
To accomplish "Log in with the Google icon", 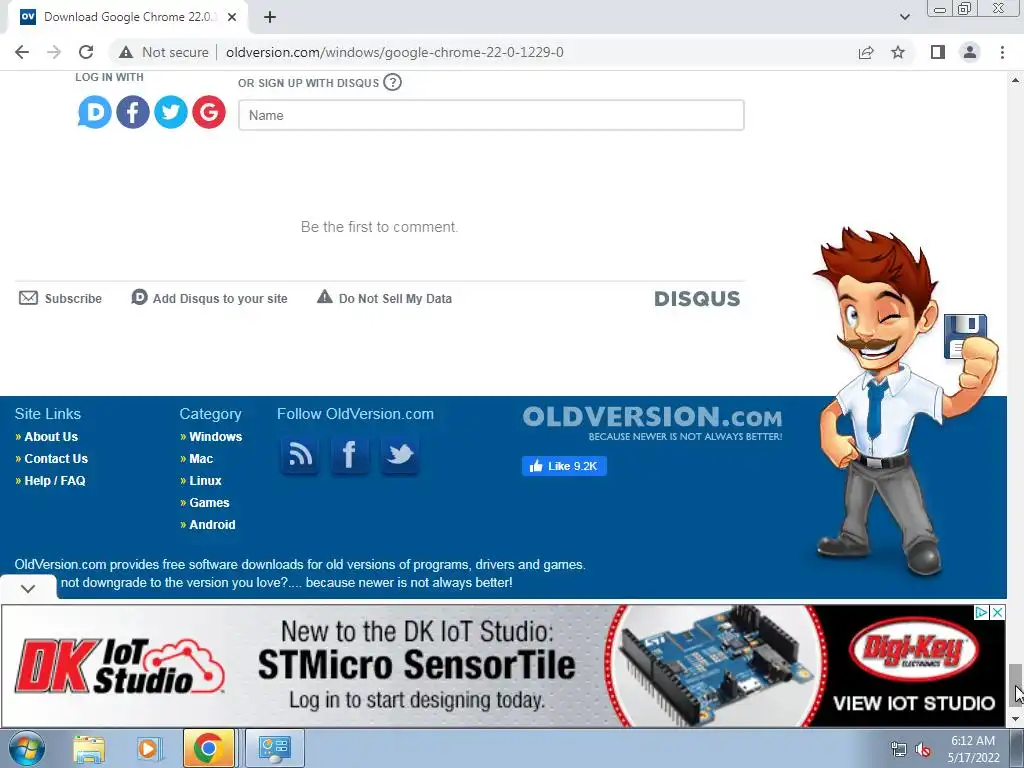I will pyautogui.click(x=208, y=112).
